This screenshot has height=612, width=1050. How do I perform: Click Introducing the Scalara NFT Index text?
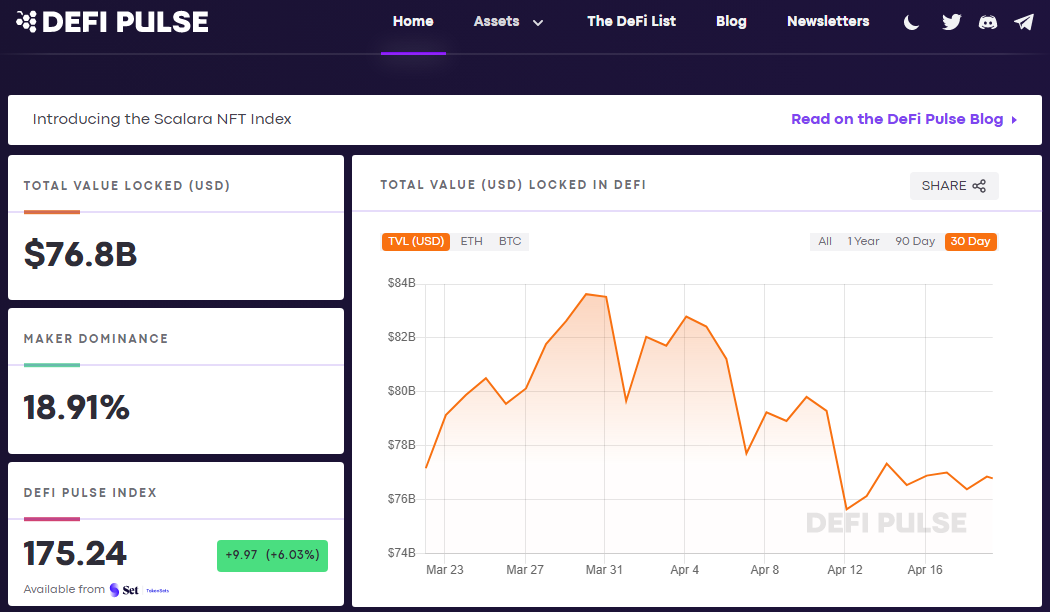[162, 119]
